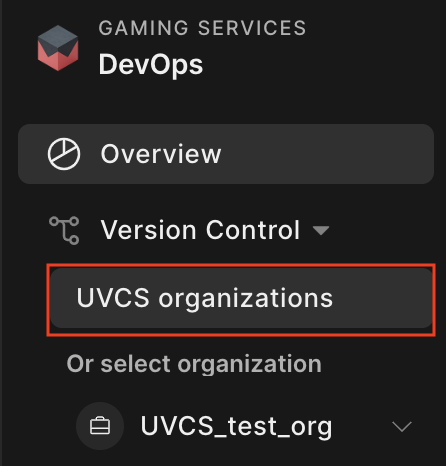Select the UVCS_test_org organization name
Screen dimensions: 446x466
coord(236,426)
